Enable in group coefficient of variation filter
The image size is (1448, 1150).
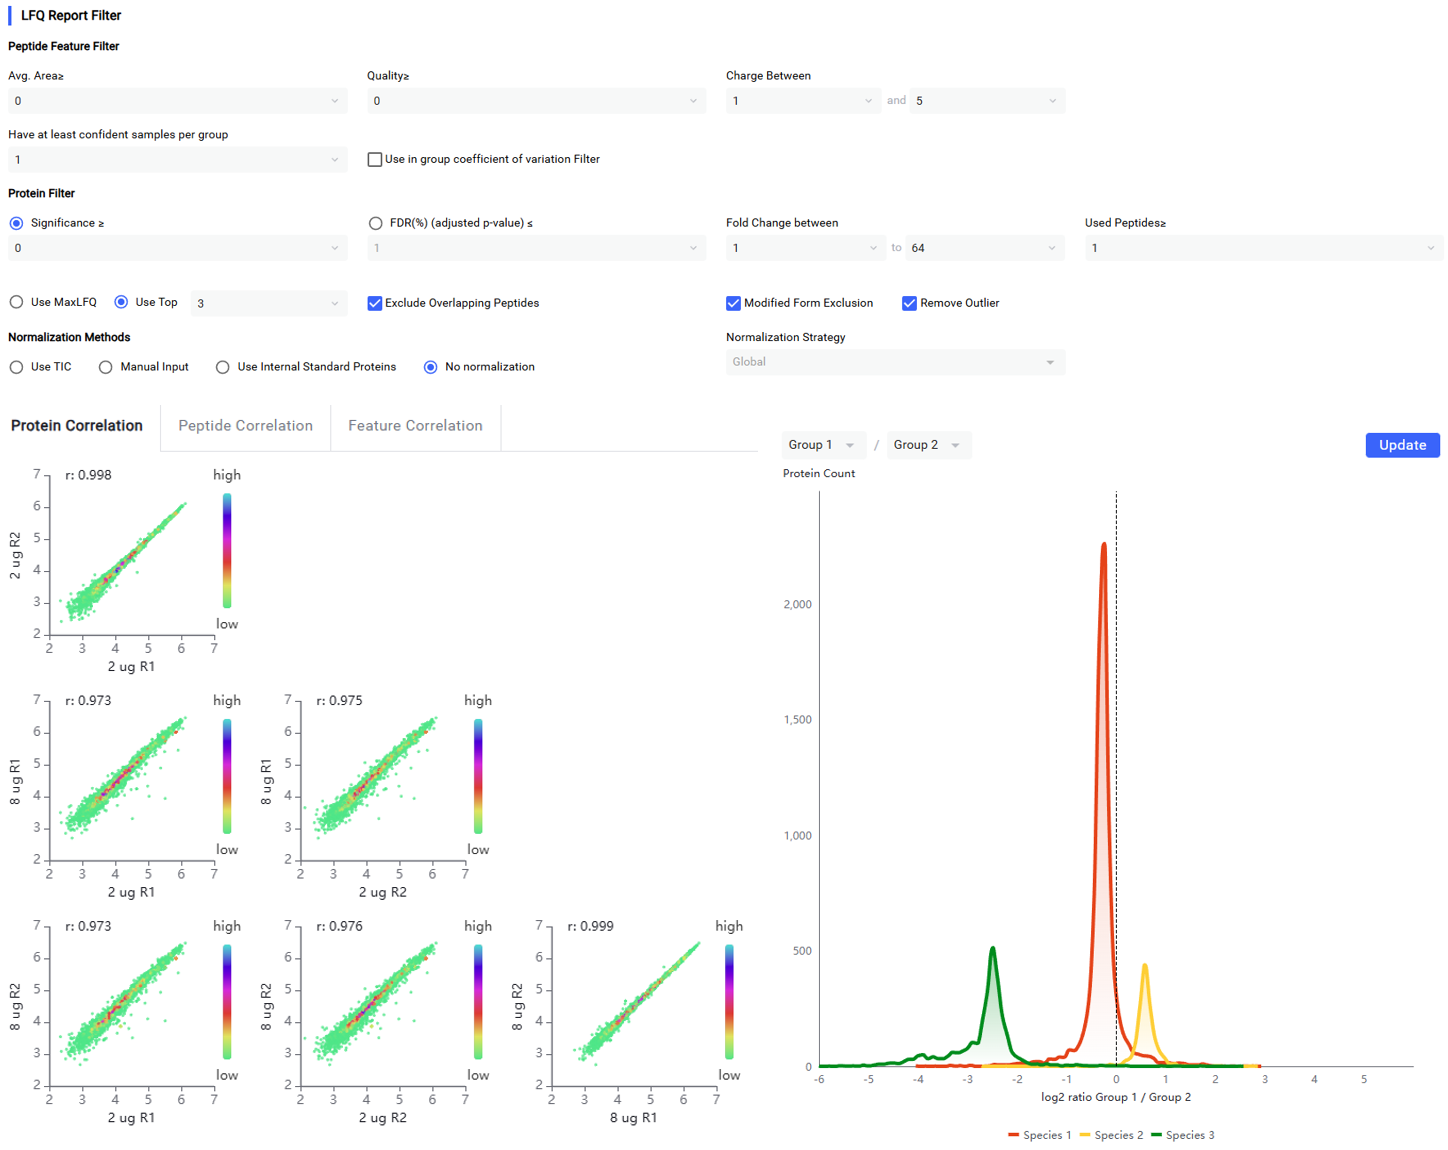375,159
